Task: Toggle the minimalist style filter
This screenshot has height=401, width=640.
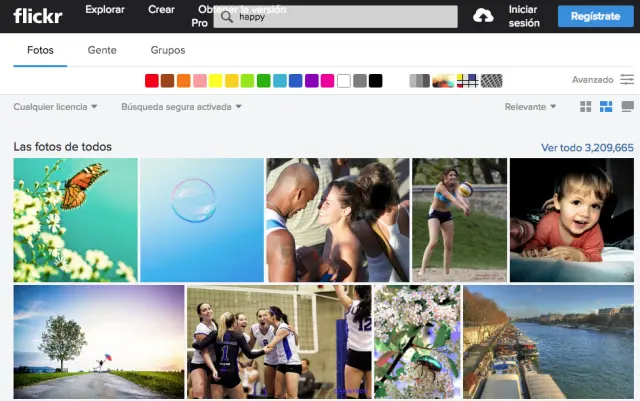Action: point(466,81)
